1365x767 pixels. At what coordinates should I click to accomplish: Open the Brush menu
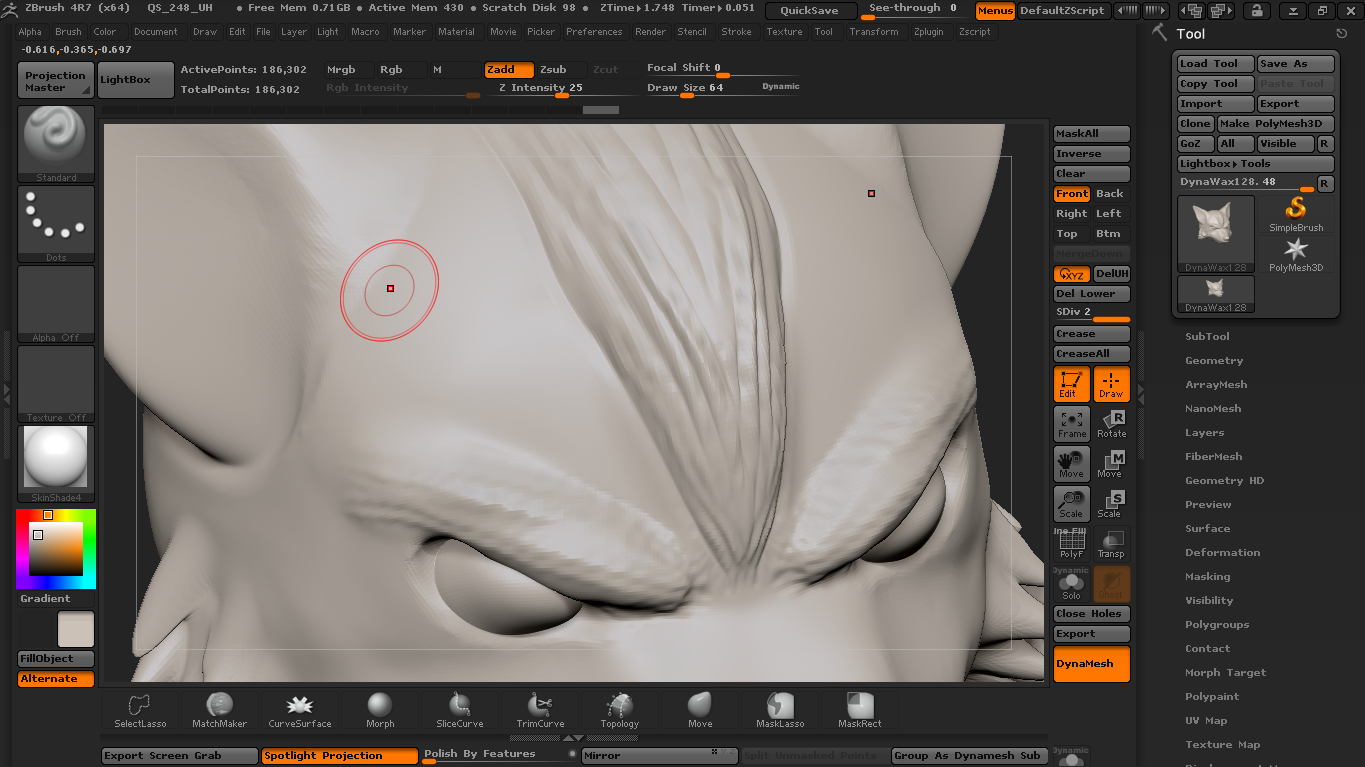click(x=68, y=32)
